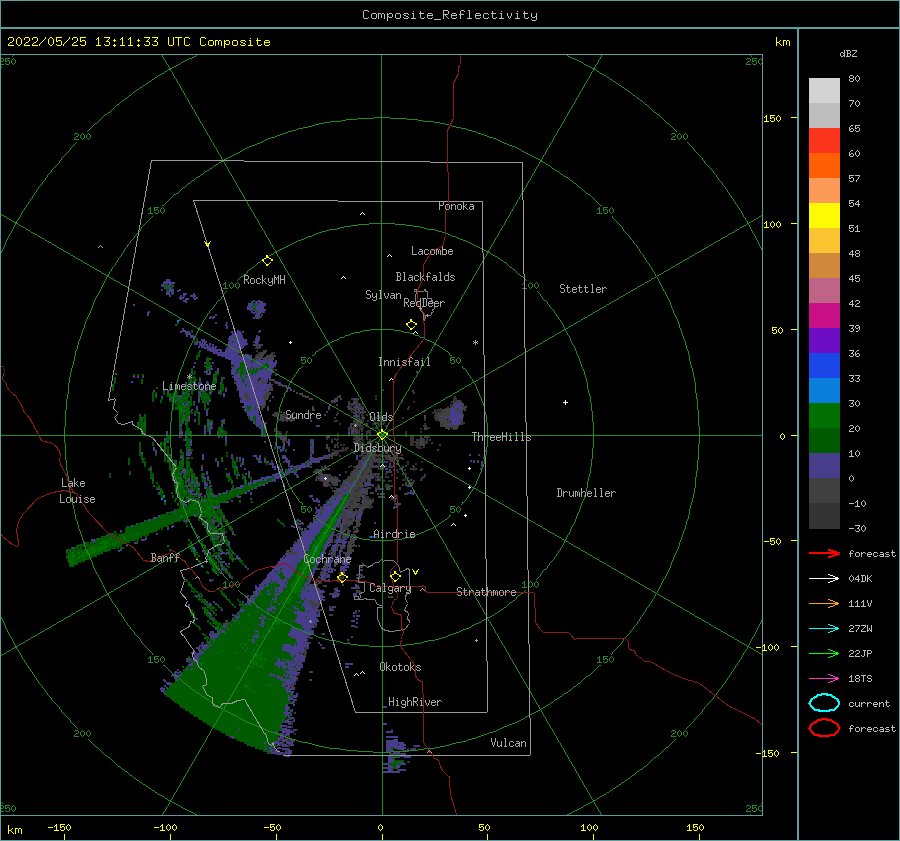Click the red 65 dBZ color swatch

(x=824, y=141)
